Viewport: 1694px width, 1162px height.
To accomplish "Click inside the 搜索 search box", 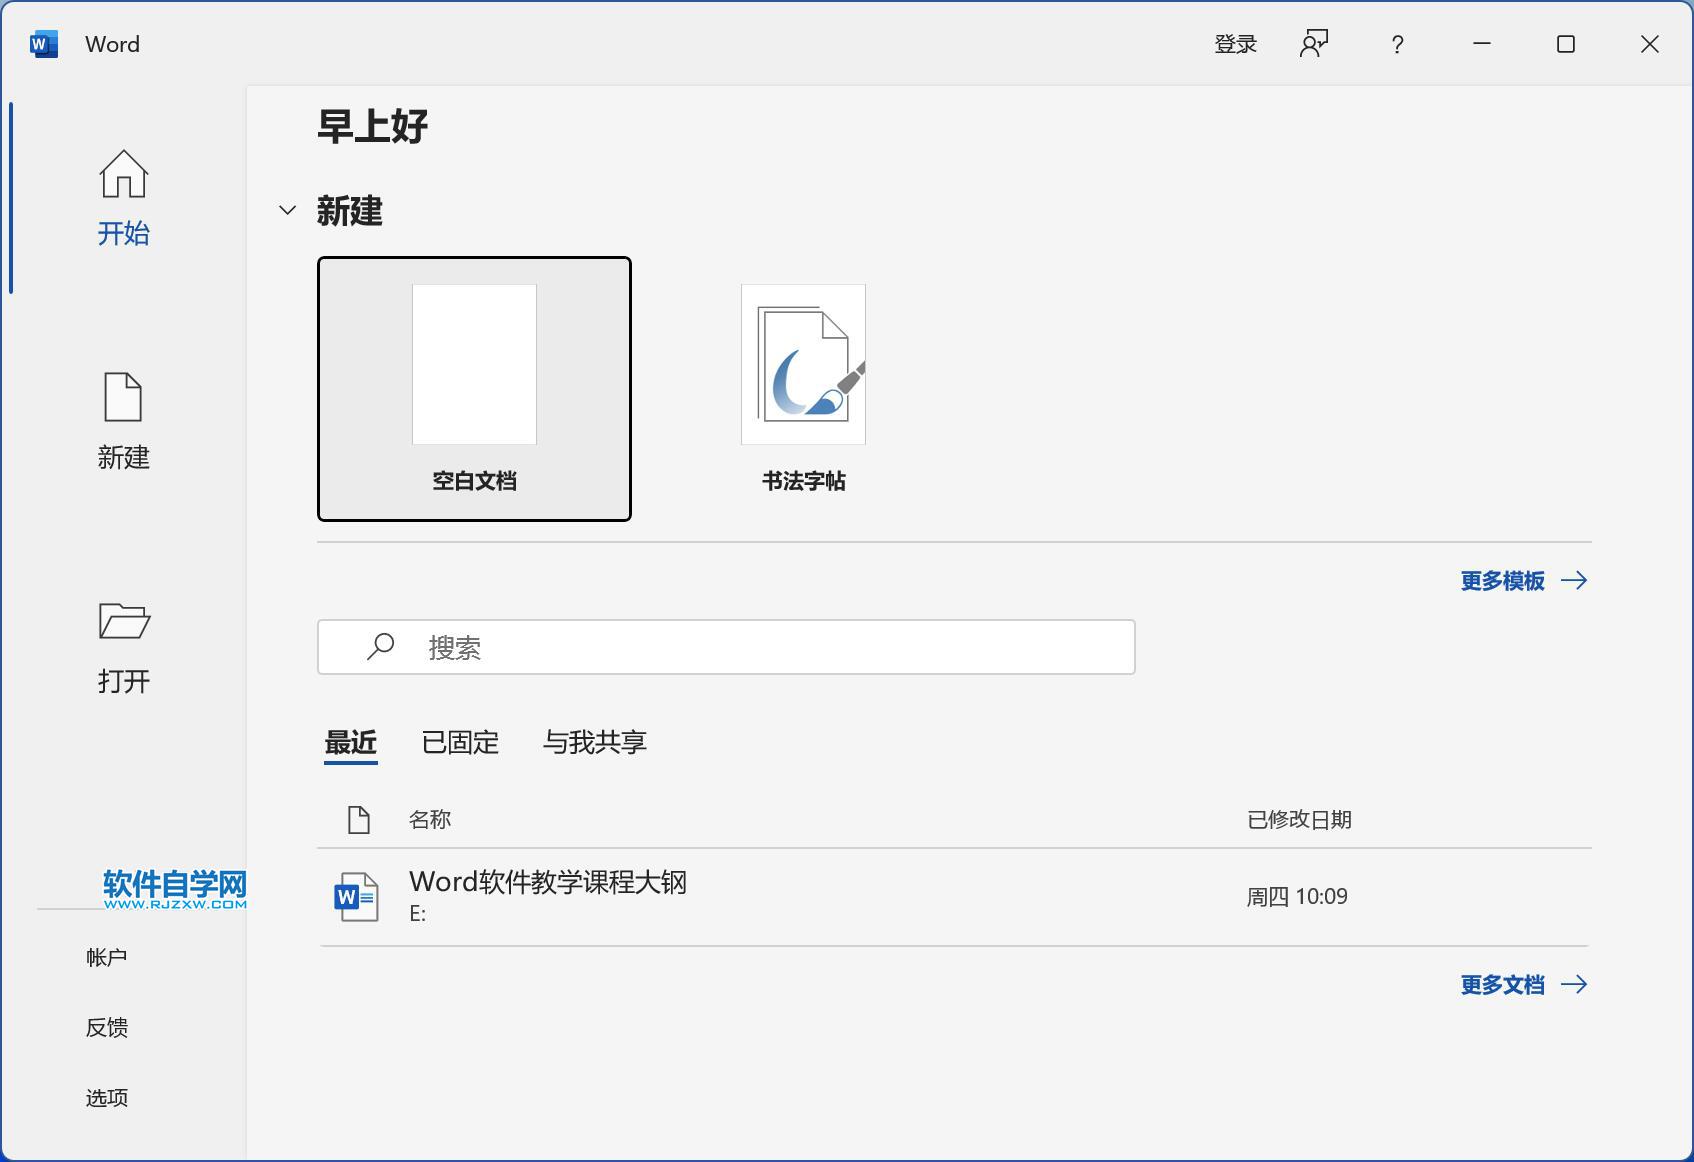I will (x=700, y=647).
